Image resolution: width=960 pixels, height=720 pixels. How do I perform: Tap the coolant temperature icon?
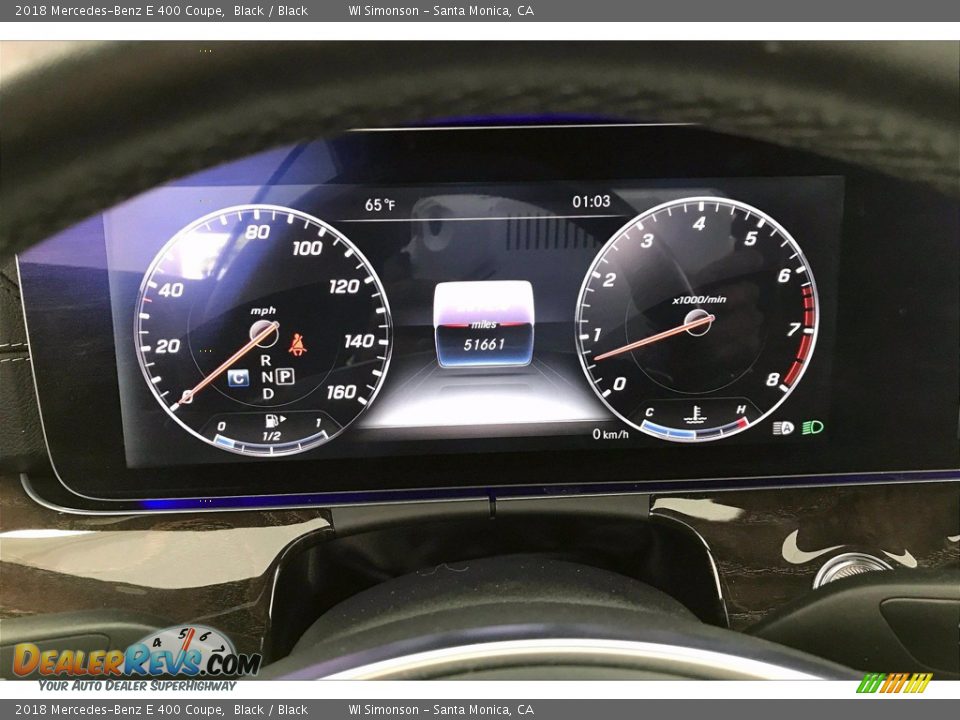coord(695,415)
